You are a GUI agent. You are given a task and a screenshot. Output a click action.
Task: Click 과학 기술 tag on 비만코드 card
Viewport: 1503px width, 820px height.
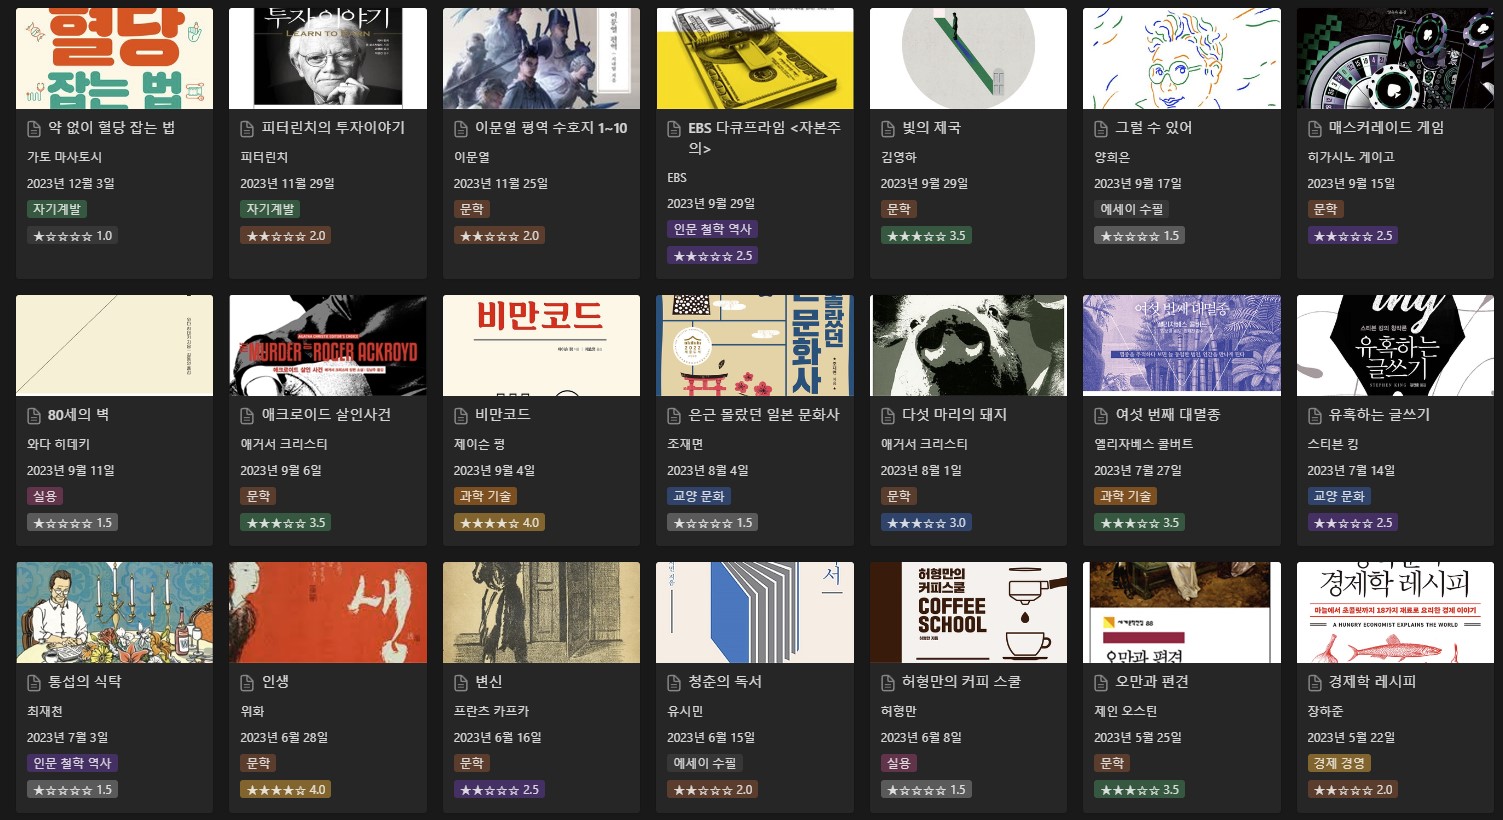485,496
